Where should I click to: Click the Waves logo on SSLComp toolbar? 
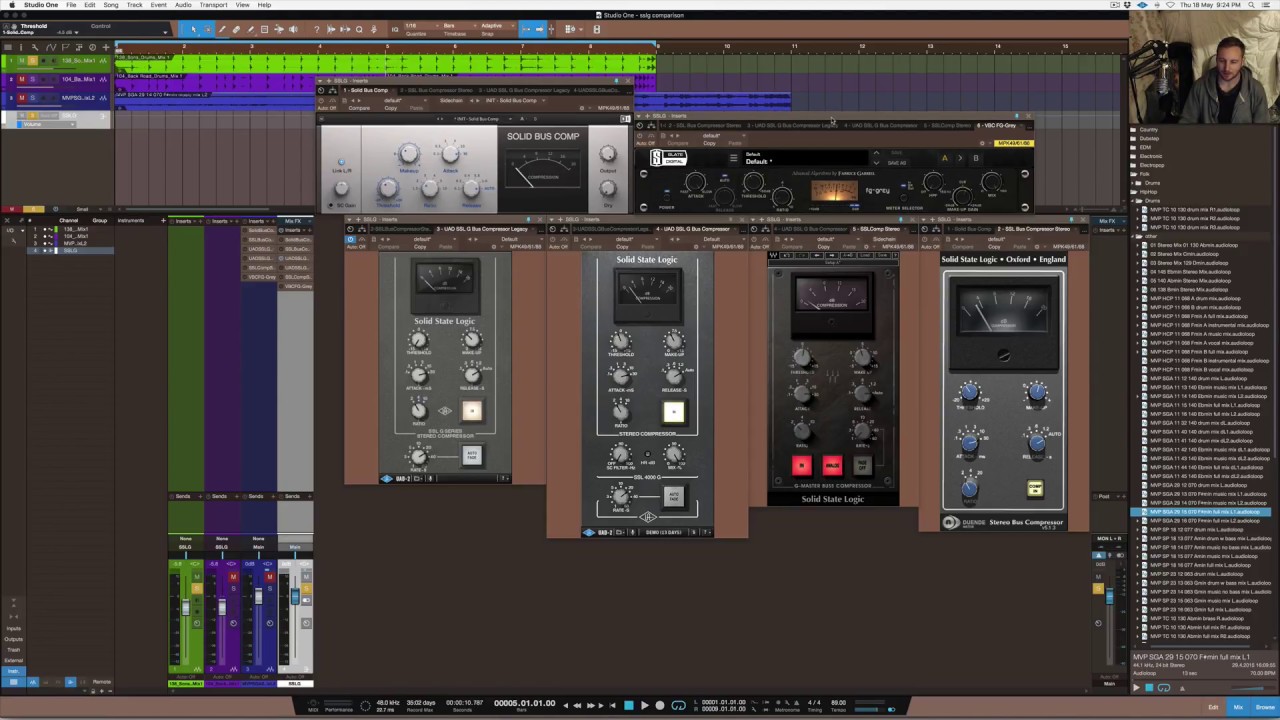(774, 256)
